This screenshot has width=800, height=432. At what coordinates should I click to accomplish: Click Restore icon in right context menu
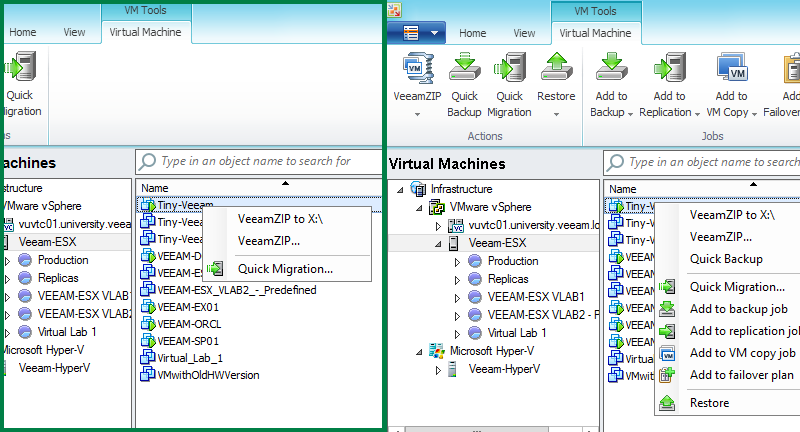tap(667, 403)
